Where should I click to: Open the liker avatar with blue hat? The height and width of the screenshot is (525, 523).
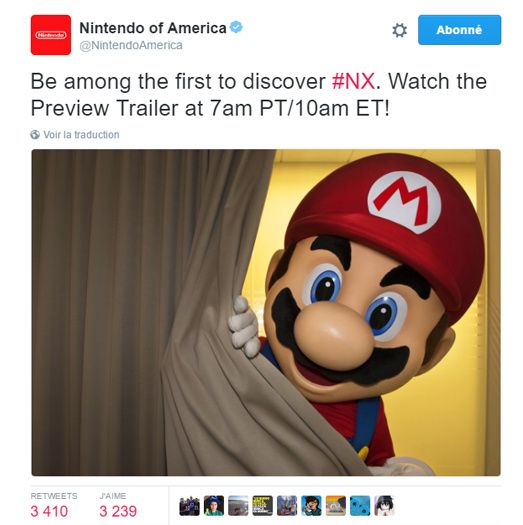pos(214,506)
